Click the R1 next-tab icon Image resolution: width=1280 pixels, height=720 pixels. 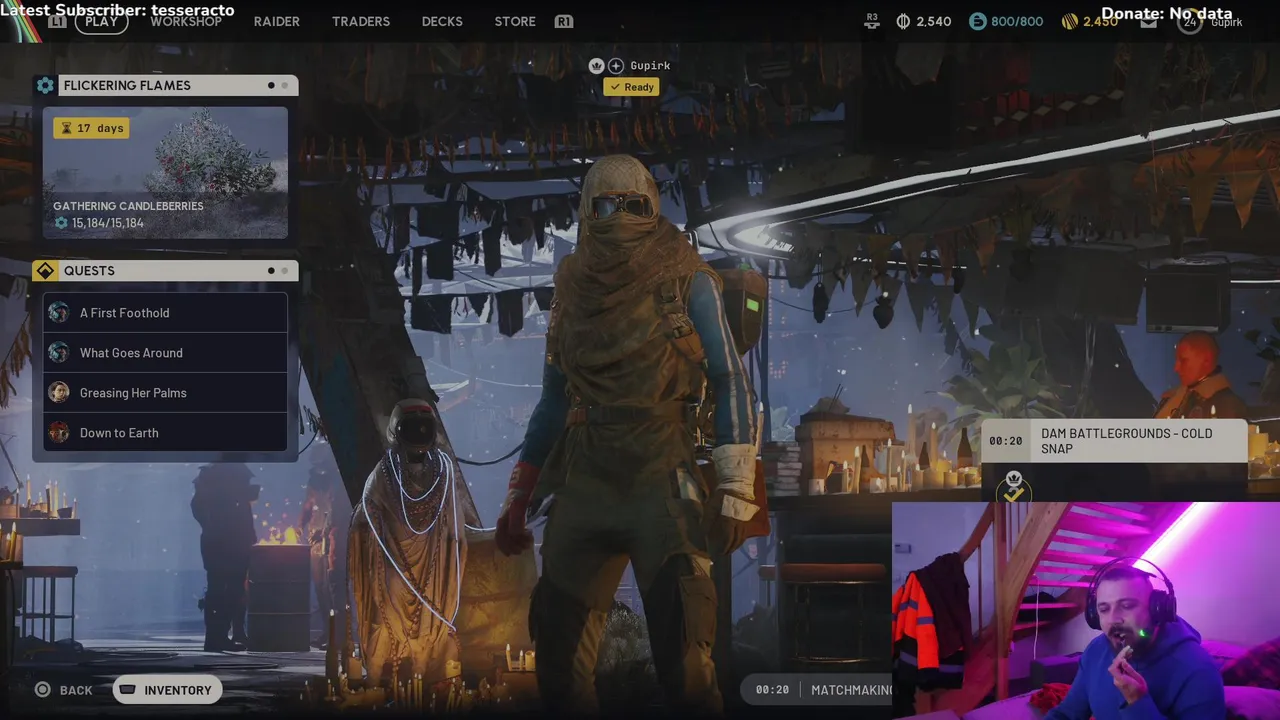click(x=564, y=21)
